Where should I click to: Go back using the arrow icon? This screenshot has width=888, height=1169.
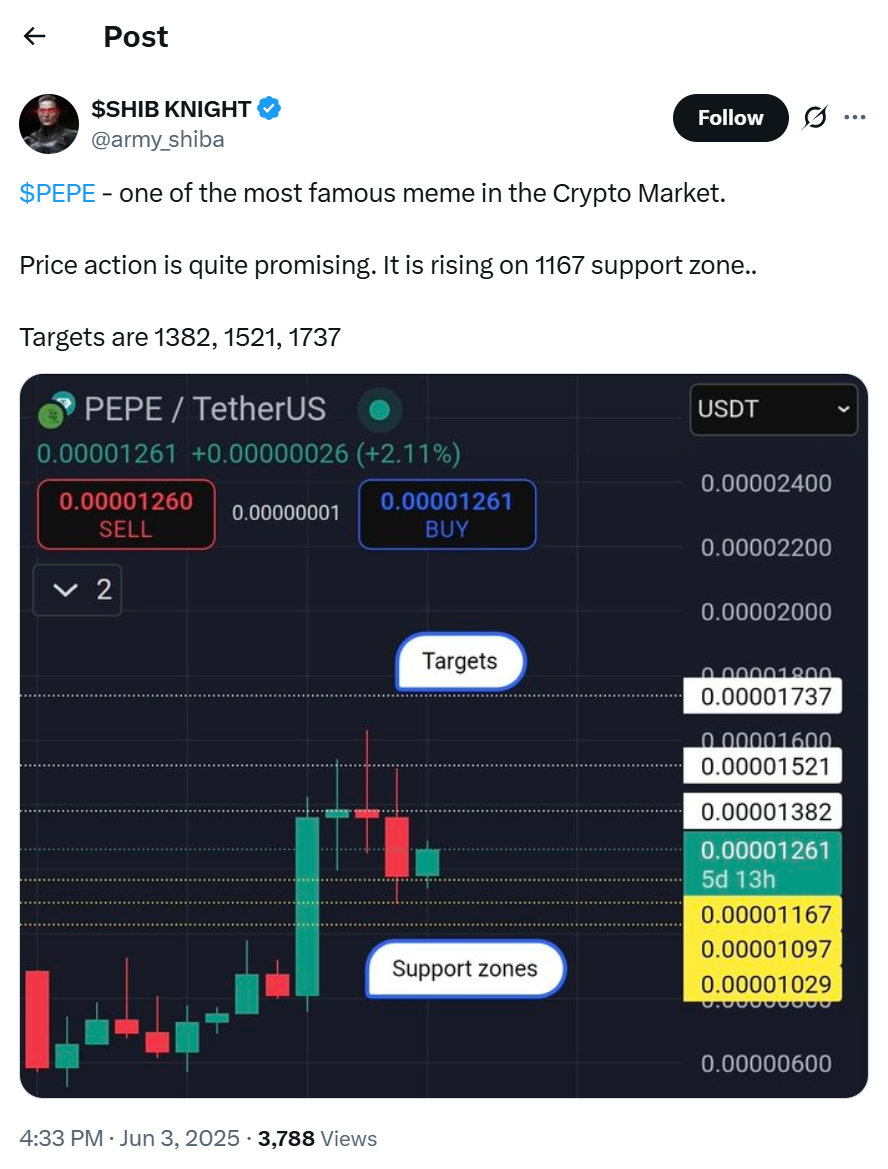click(x=34, y=36)
